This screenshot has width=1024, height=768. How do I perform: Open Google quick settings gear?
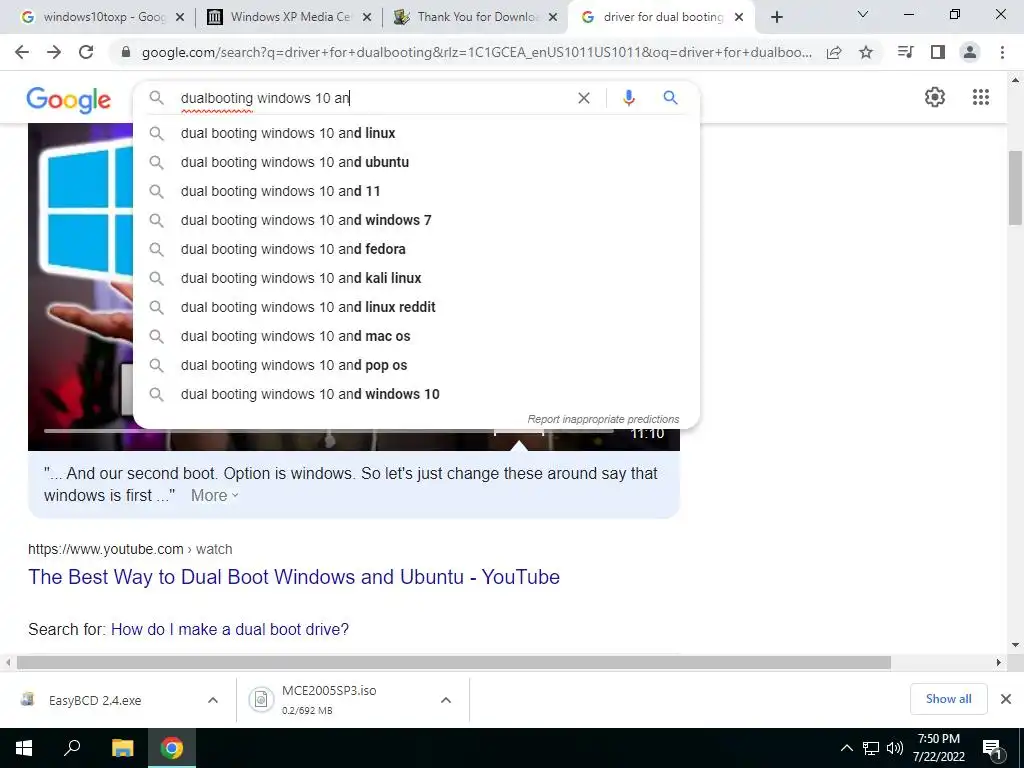coord(935,97)
